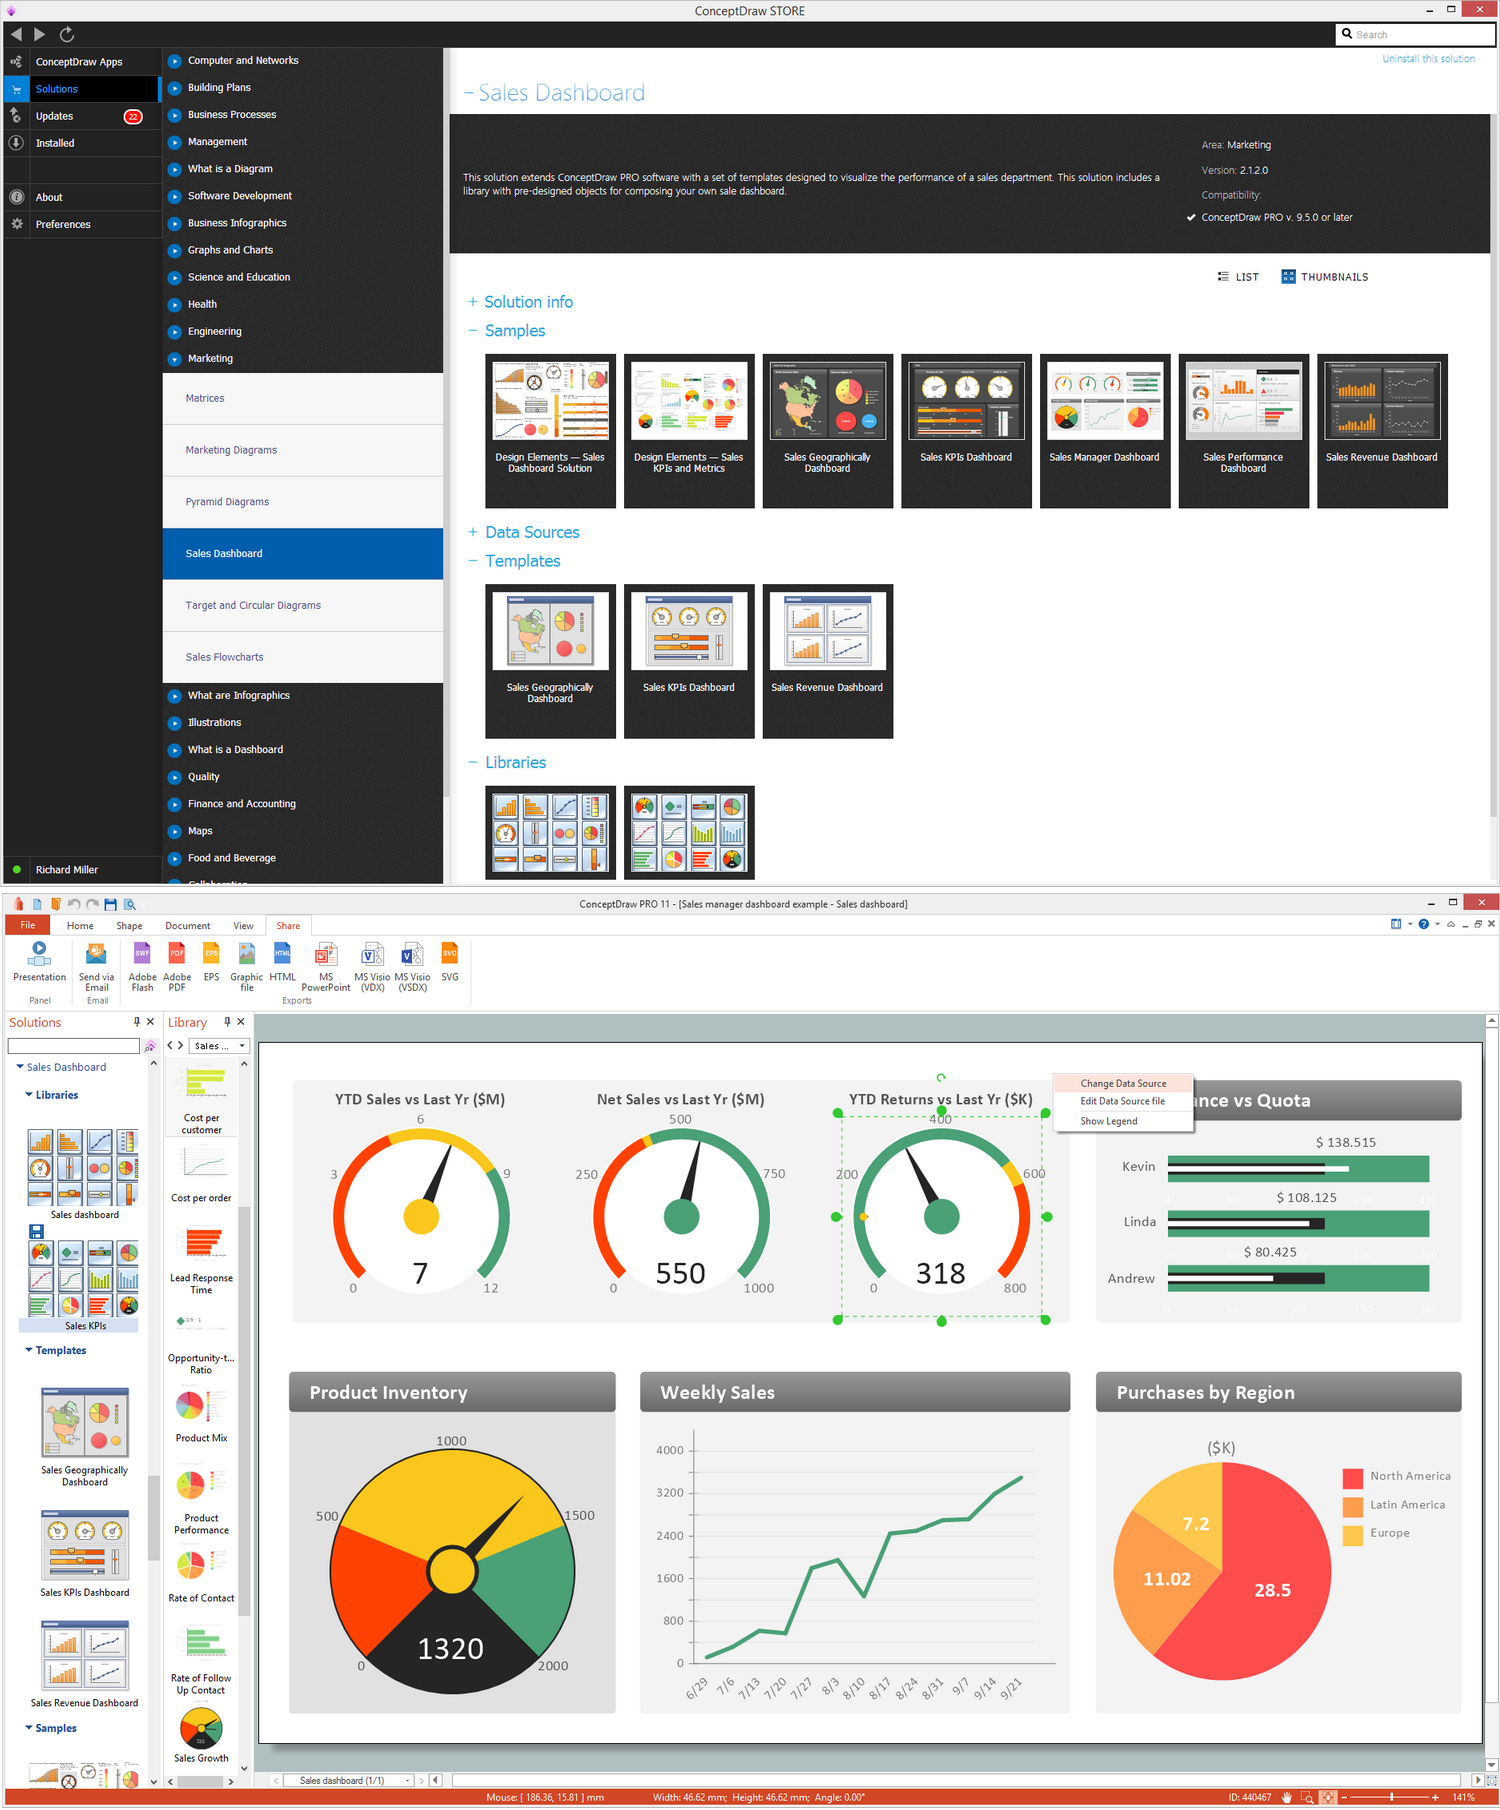Expand Samples node in Solutions panel
This screenshot has height=1810, width=1500.
coord(29,1728)
